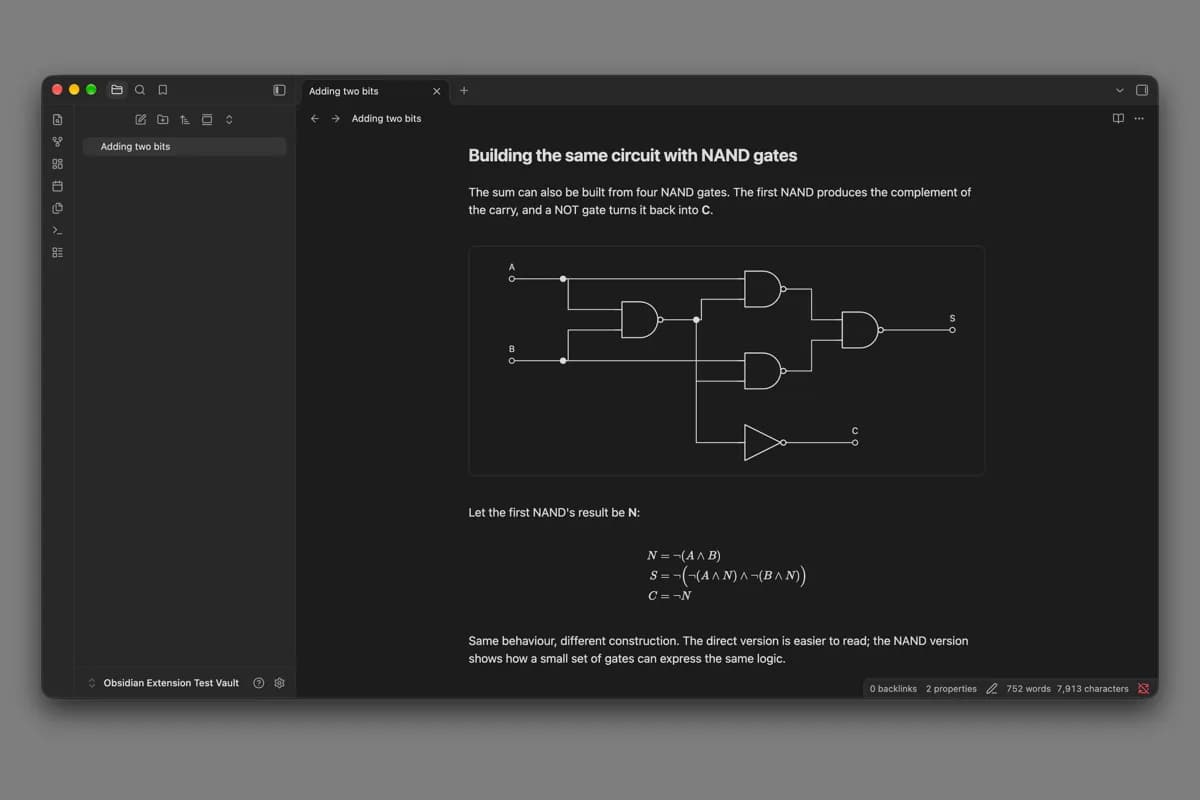Open the command palette

pyautogui.click(x=57, y=230)
